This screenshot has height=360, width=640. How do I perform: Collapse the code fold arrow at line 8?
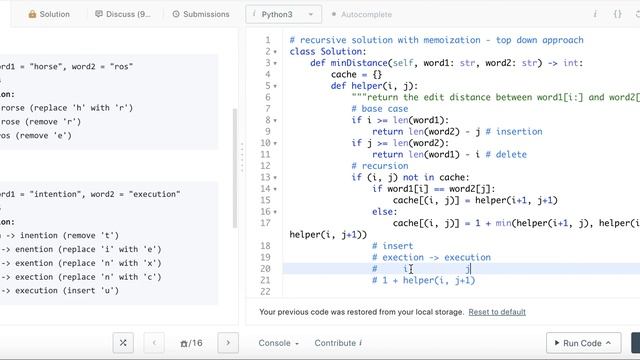pos(275,120)
